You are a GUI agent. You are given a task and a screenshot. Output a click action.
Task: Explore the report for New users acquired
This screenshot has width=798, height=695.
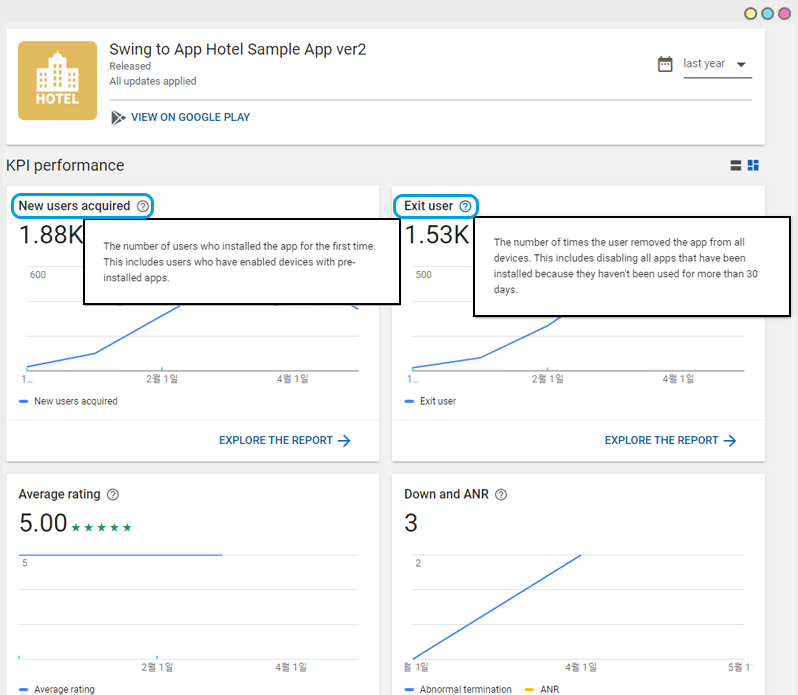coord(284,440)
